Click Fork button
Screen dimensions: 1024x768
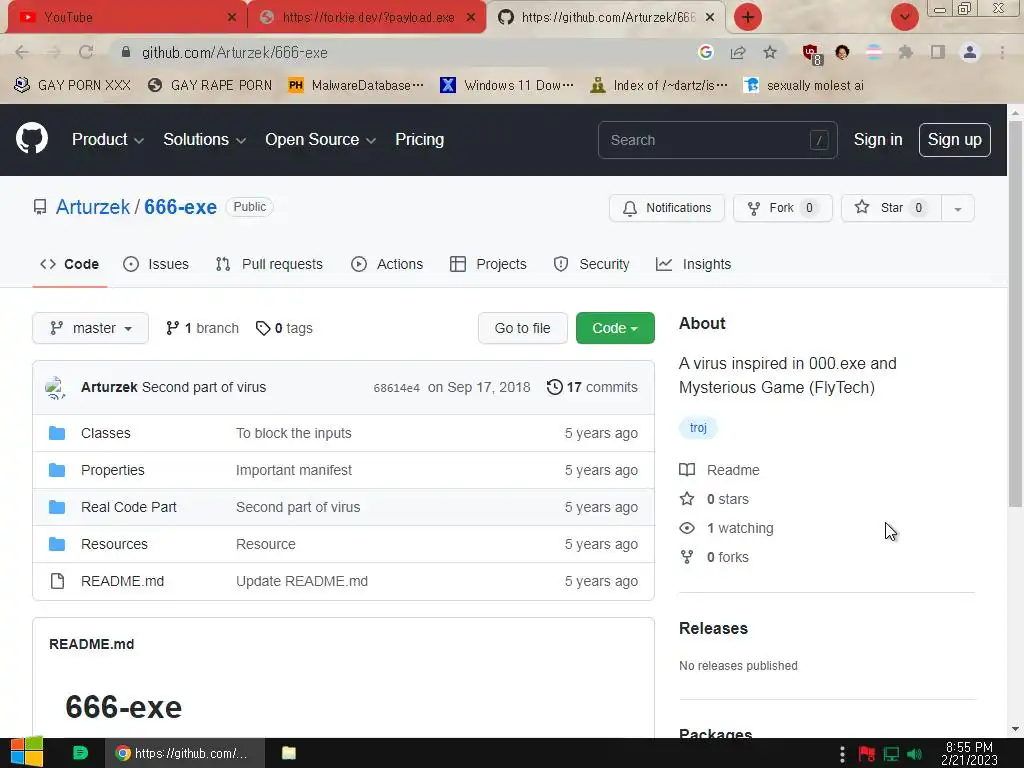click(782, 208)
